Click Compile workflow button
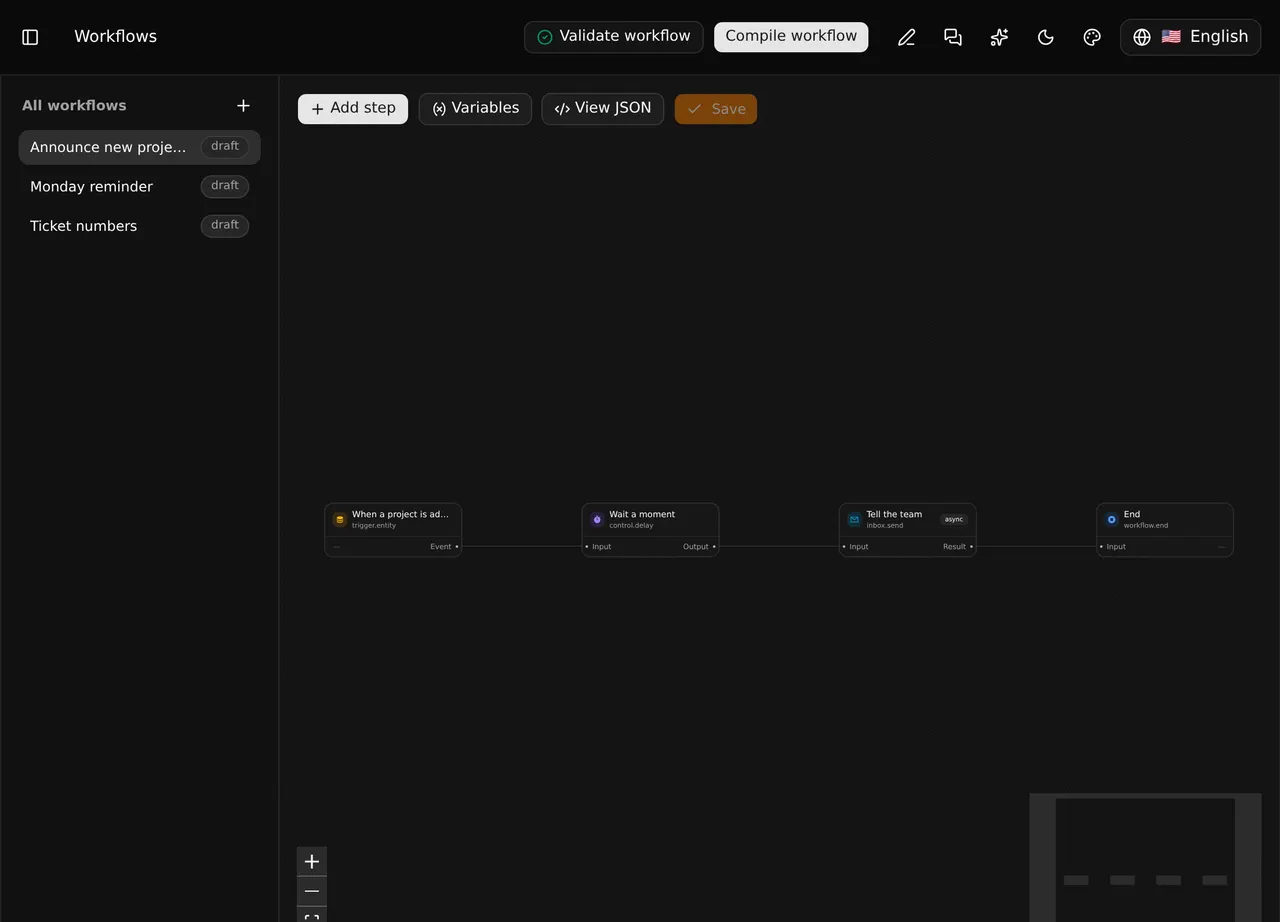The width and height of the screenshot is (1280, 922). click(x=791, y=37)
